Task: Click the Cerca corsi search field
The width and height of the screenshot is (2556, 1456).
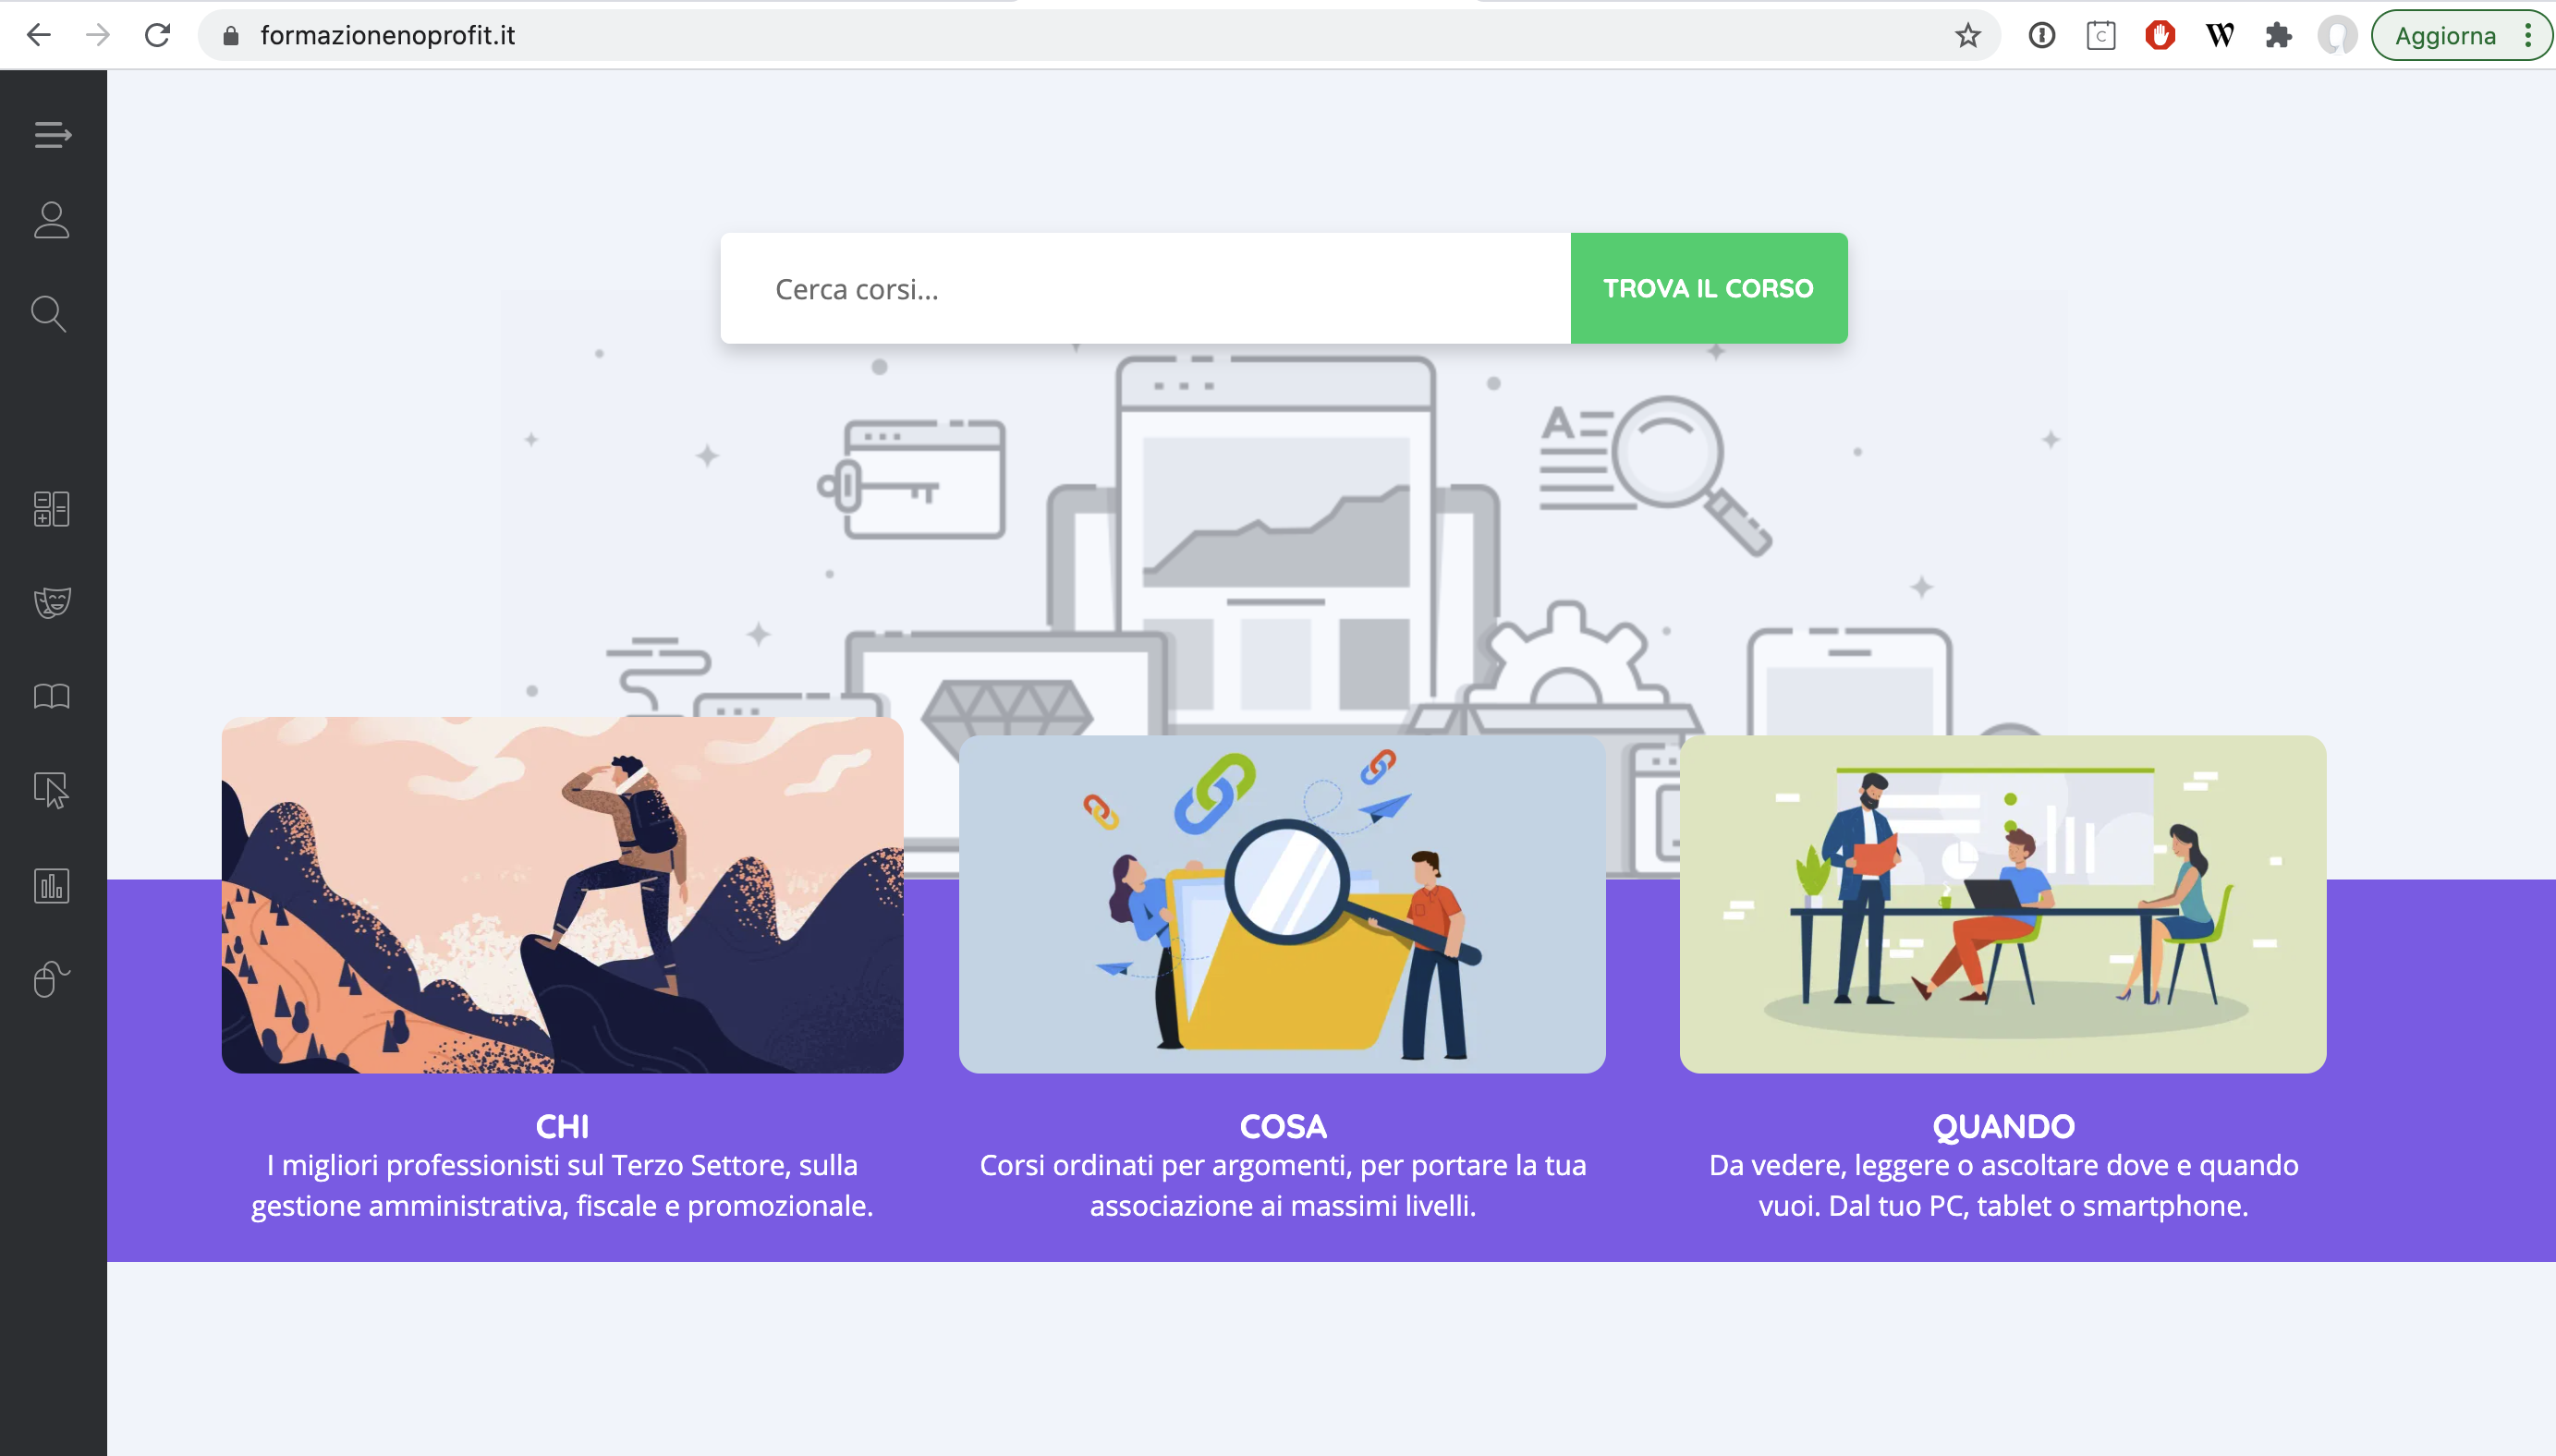Action: [1145, 289]
